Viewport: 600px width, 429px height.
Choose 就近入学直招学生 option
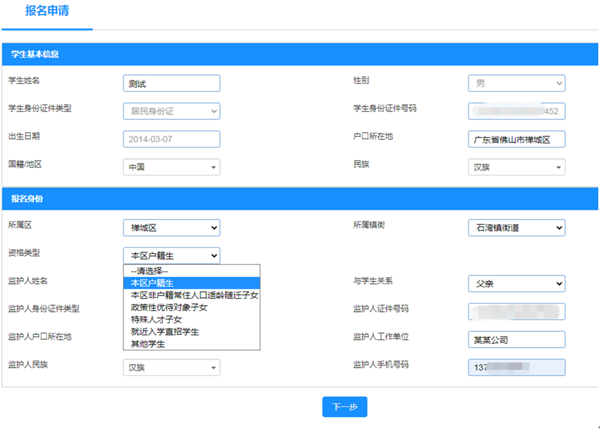(164, 332)
